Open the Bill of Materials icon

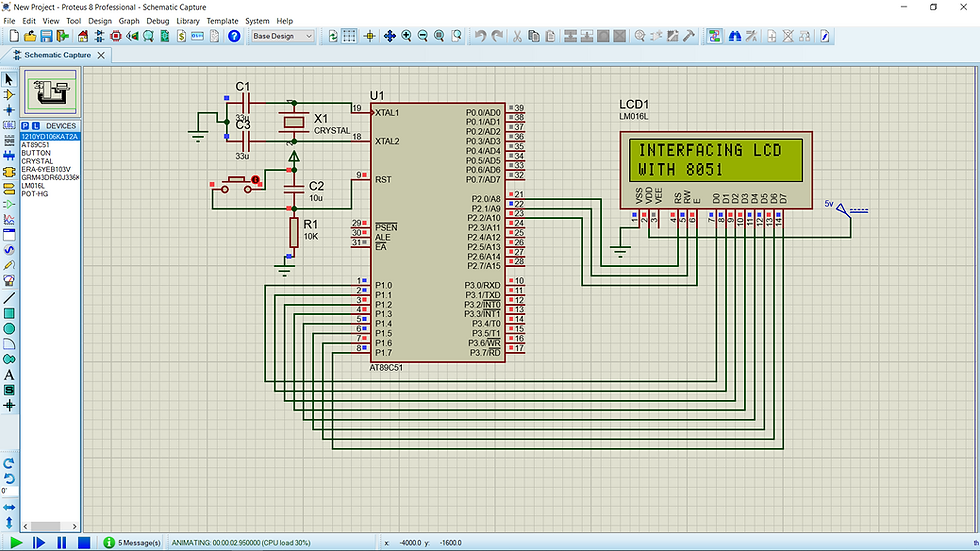(181, 36)
